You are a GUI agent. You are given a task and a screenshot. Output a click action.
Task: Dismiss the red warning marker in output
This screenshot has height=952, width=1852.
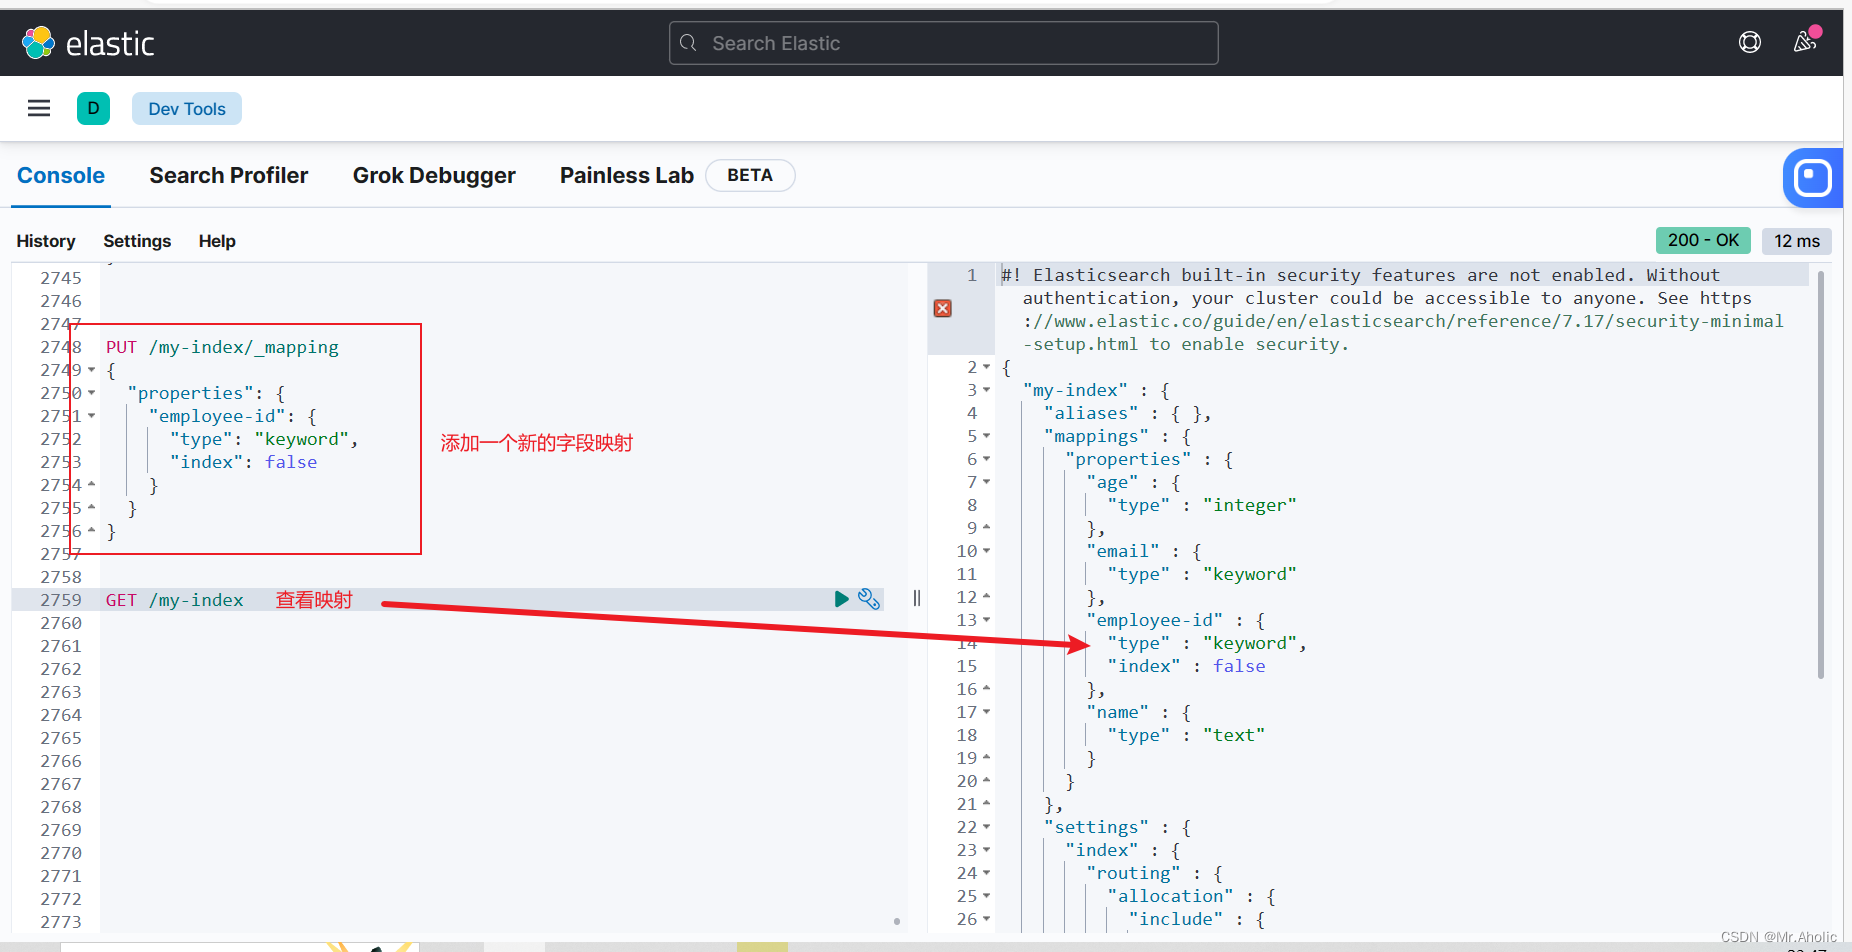(x=942, y=308)
